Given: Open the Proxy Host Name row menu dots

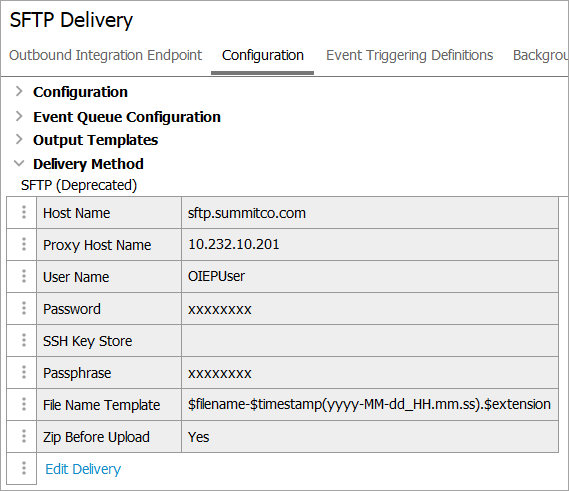Looking at the screenshot, I should tap(24, 244).
